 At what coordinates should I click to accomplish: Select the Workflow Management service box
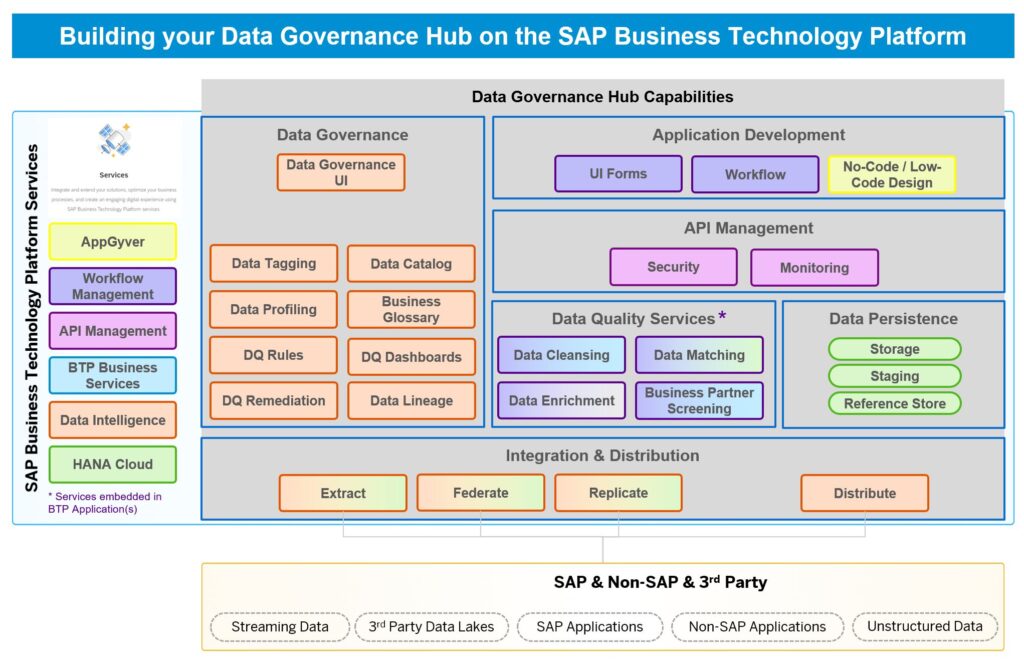113,286
